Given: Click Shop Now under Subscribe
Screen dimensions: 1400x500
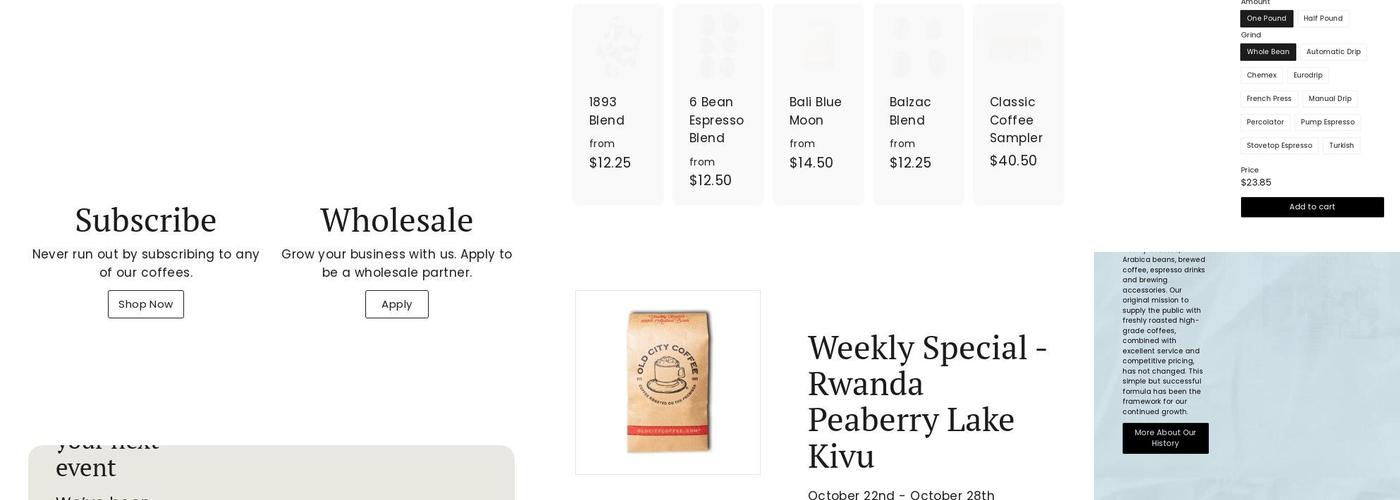Looking at the screenshot, I should (146, 304).
